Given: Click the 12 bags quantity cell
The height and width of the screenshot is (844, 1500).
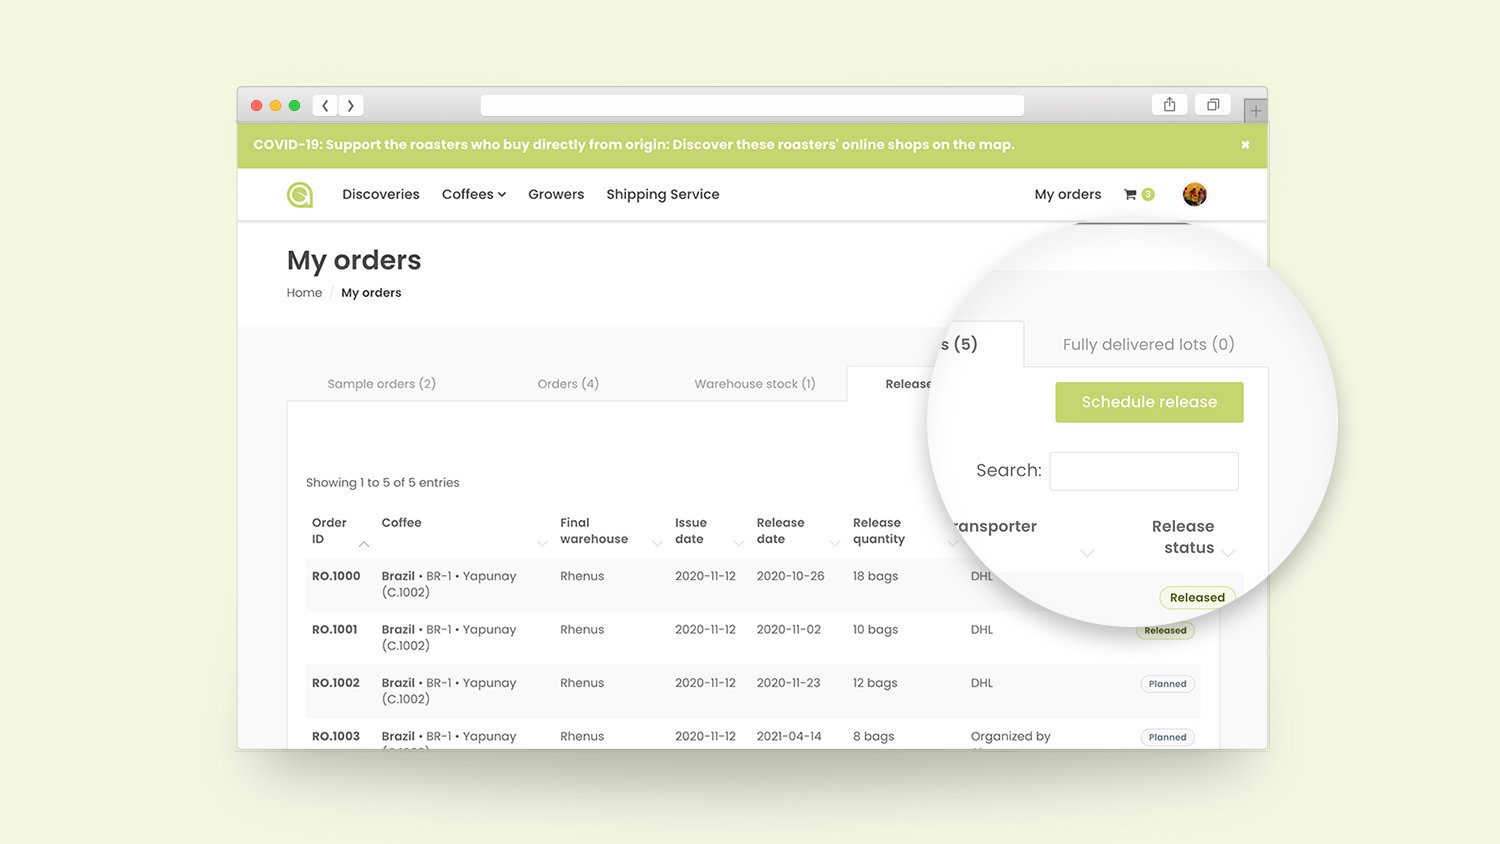Looking at the screenshot, I should point(875,683).
